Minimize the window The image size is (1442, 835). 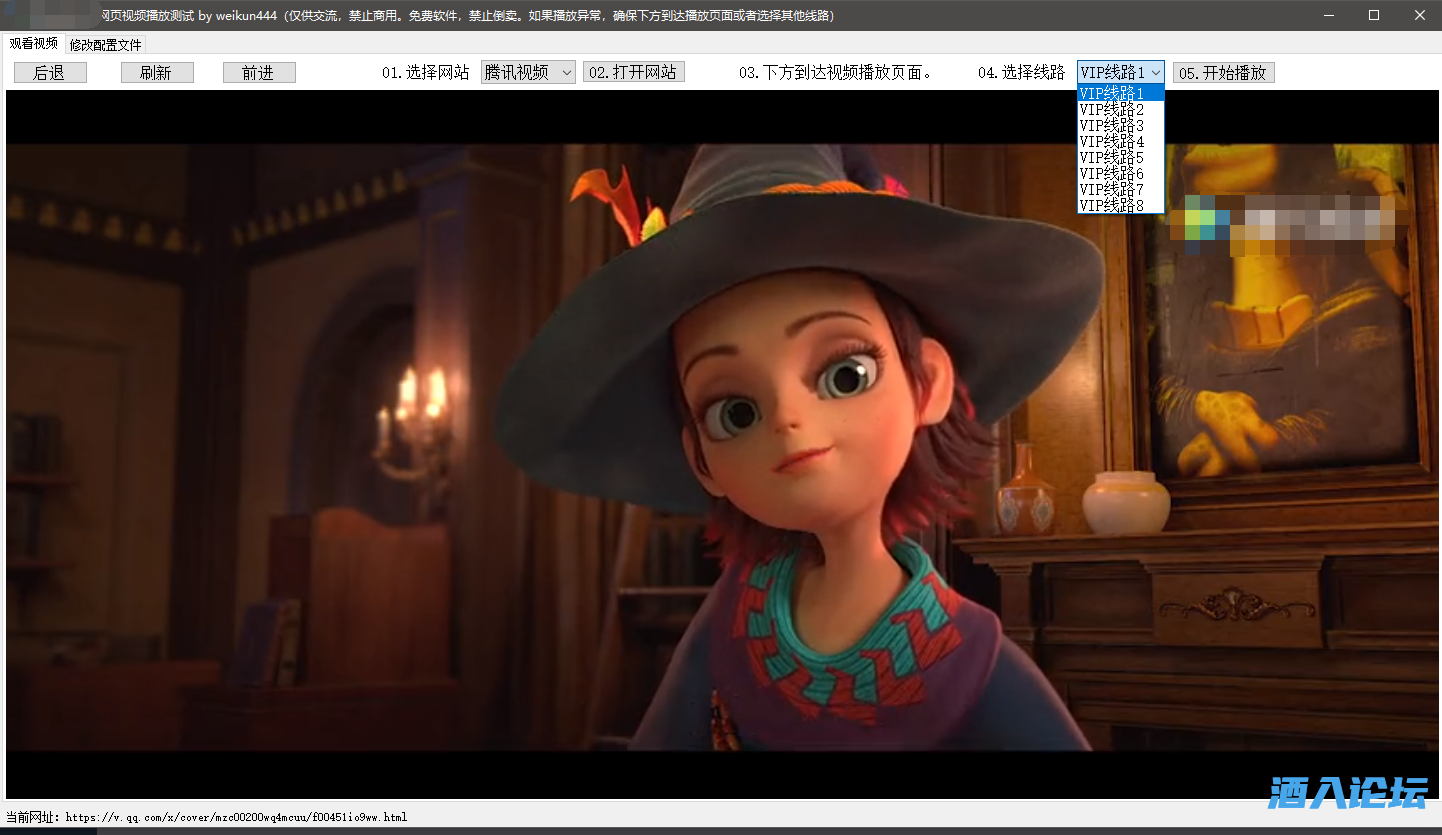[x=1329, y=15]
